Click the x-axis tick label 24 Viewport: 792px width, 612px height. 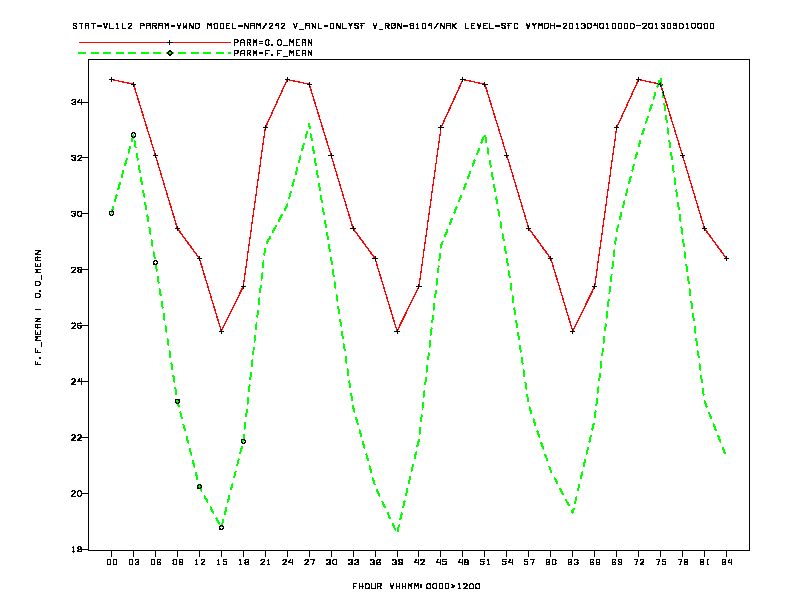click(x=287, y=562)
